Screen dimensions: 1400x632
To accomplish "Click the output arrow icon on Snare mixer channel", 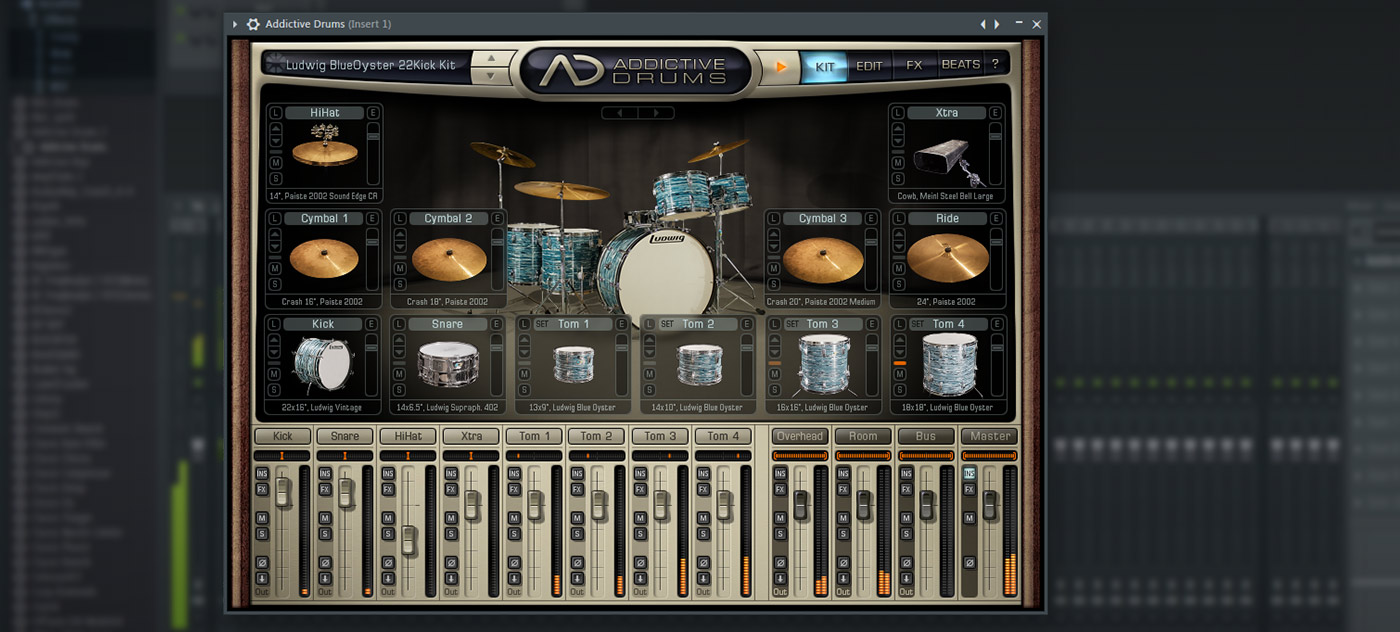I will [x=325, y=578].
